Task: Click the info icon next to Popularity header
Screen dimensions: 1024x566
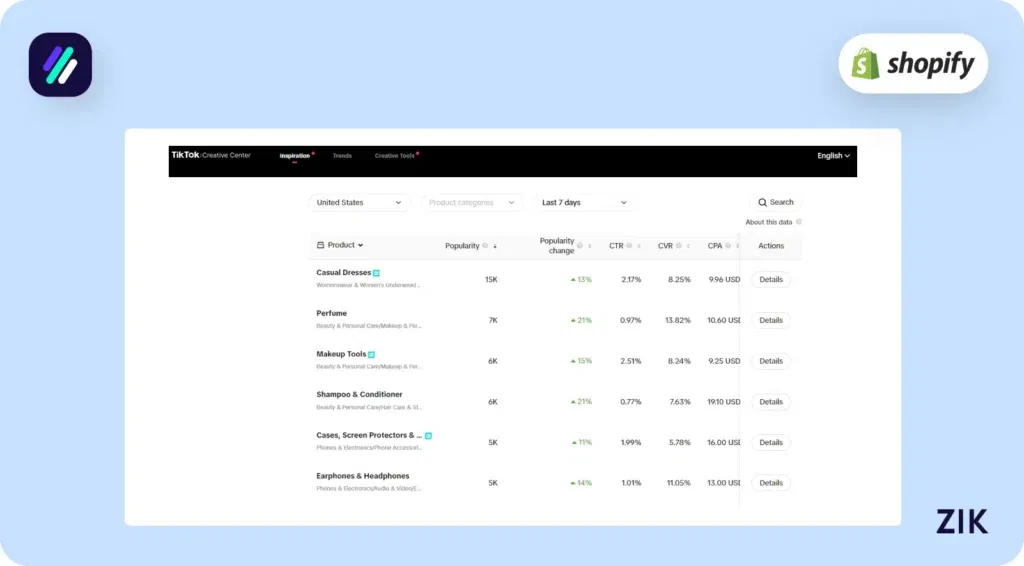Action: coord(485,245)
